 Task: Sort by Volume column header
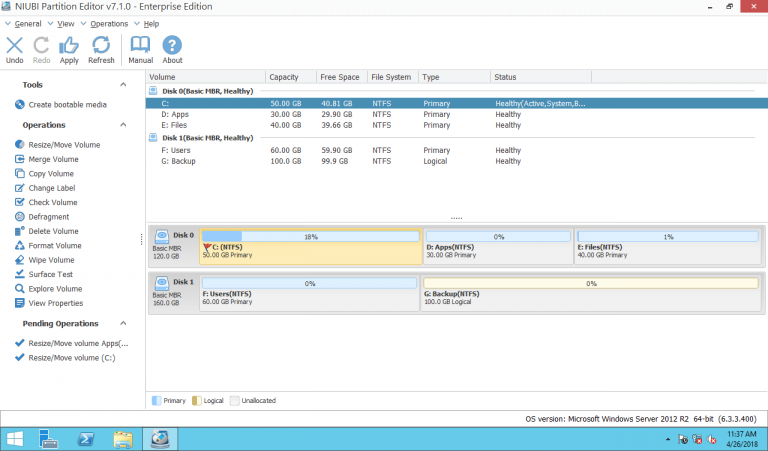206,77
